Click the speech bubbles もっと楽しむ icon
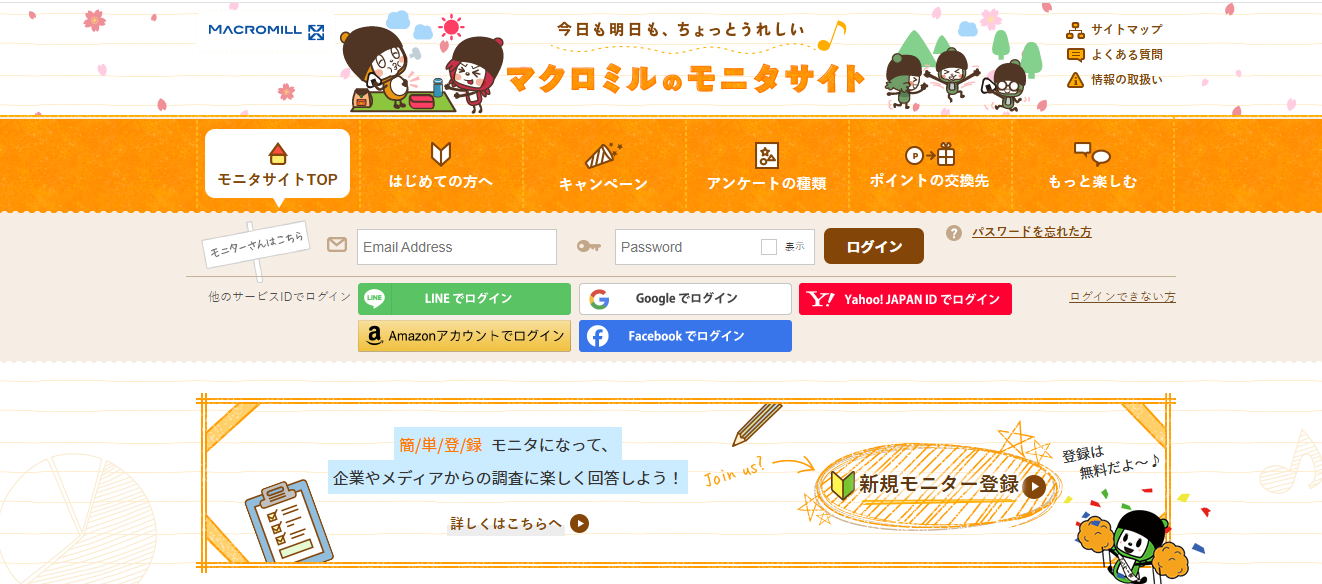The width and height of the screenshot is (1322, 584). coord(1092,153)
